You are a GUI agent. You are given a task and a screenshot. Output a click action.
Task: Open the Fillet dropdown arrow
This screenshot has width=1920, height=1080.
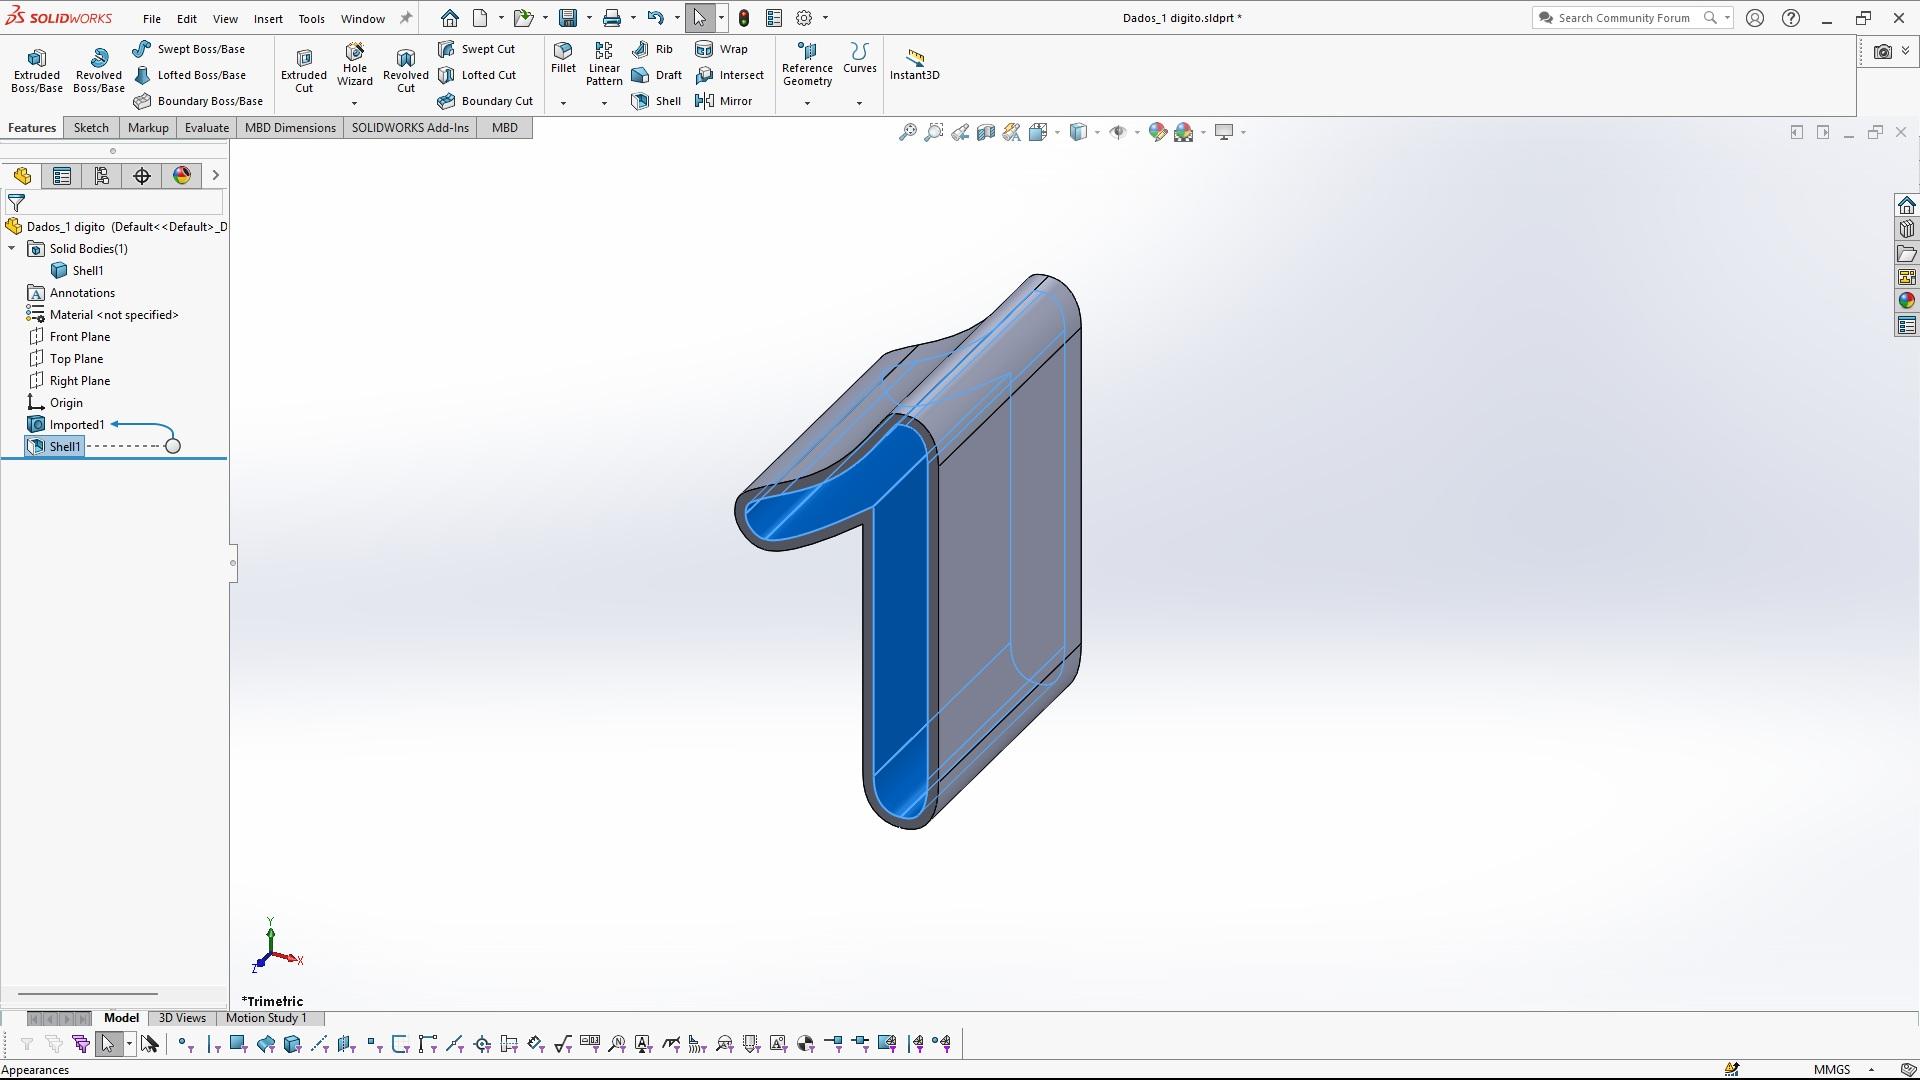point(563,103)
